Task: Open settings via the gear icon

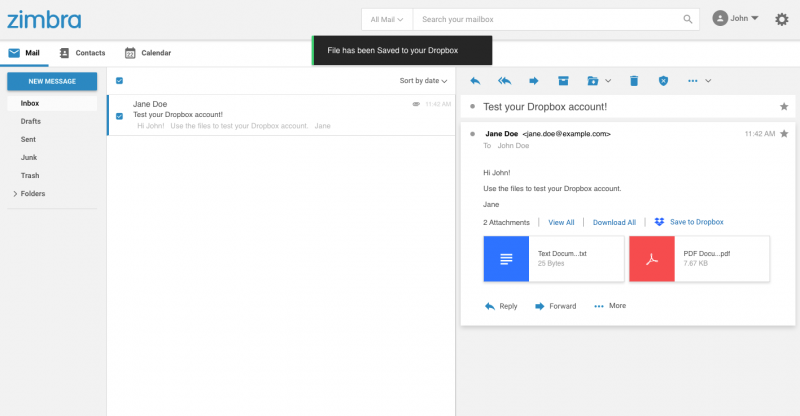Action: coord(782,19)
